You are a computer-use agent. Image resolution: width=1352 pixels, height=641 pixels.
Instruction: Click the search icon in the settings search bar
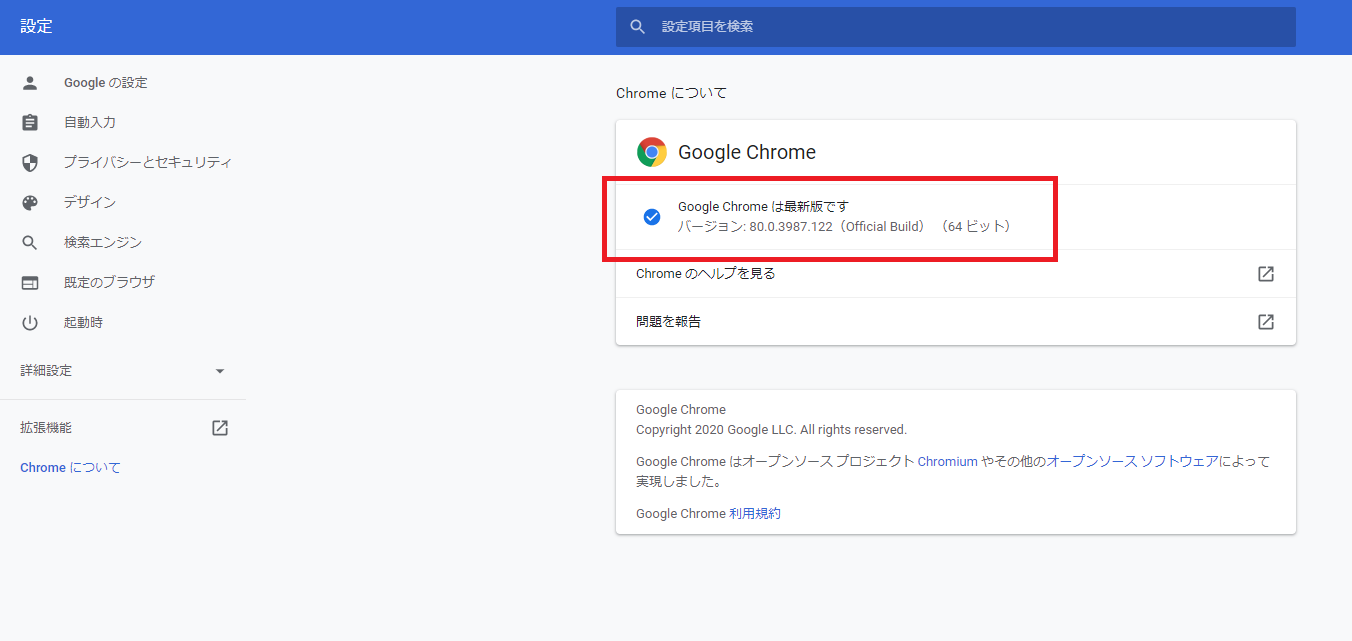(x=637, y=27)
